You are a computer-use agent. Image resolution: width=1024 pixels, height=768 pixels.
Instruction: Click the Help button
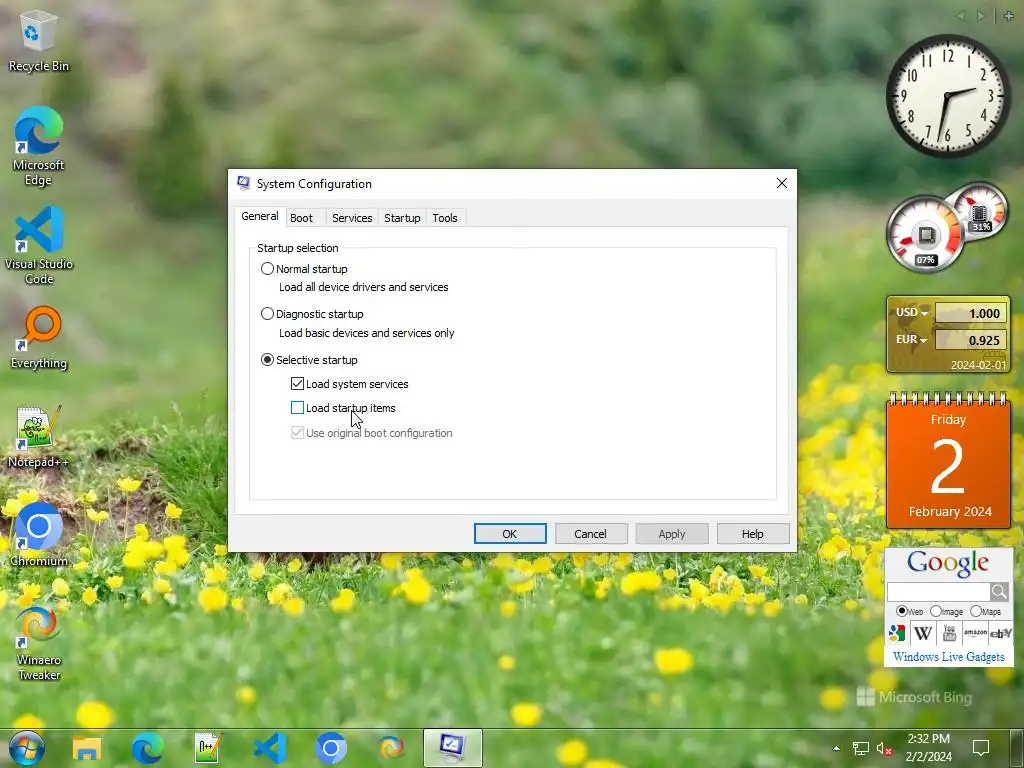pos(753,534)
